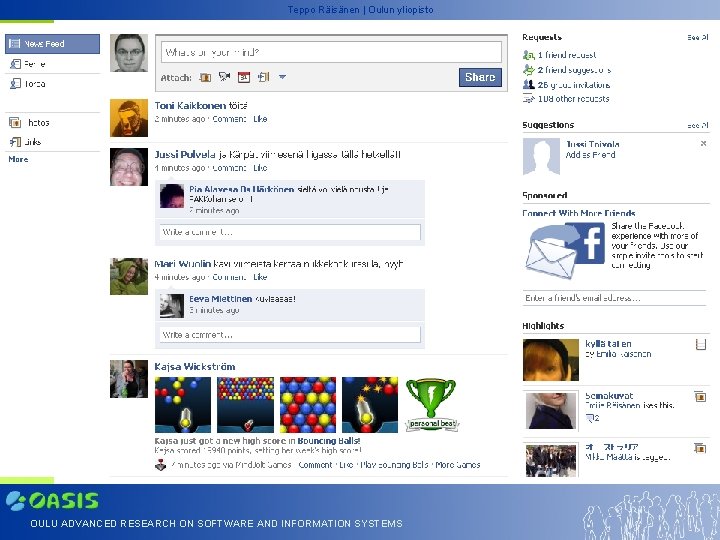
Task: Click the friend's email address field
Action: click(614, 298)
